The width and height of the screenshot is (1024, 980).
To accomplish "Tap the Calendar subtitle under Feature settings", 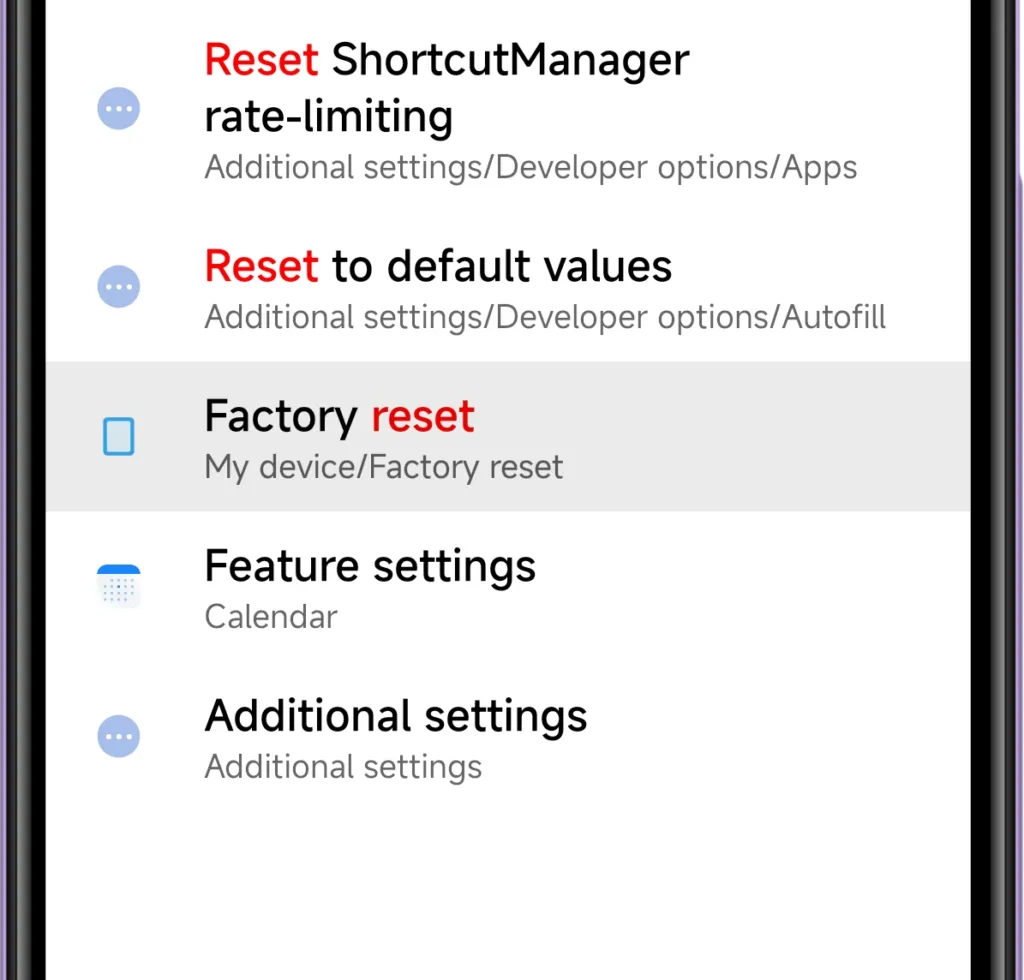I will point(270,617).
